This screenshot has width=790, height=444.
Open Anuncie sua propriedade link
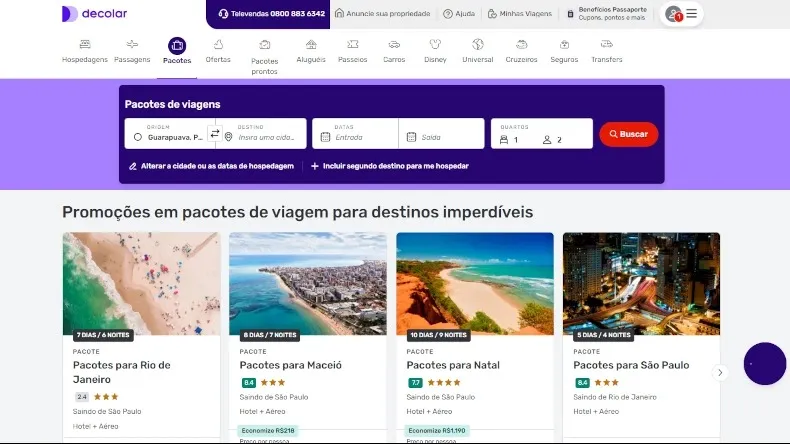point(382,14)
